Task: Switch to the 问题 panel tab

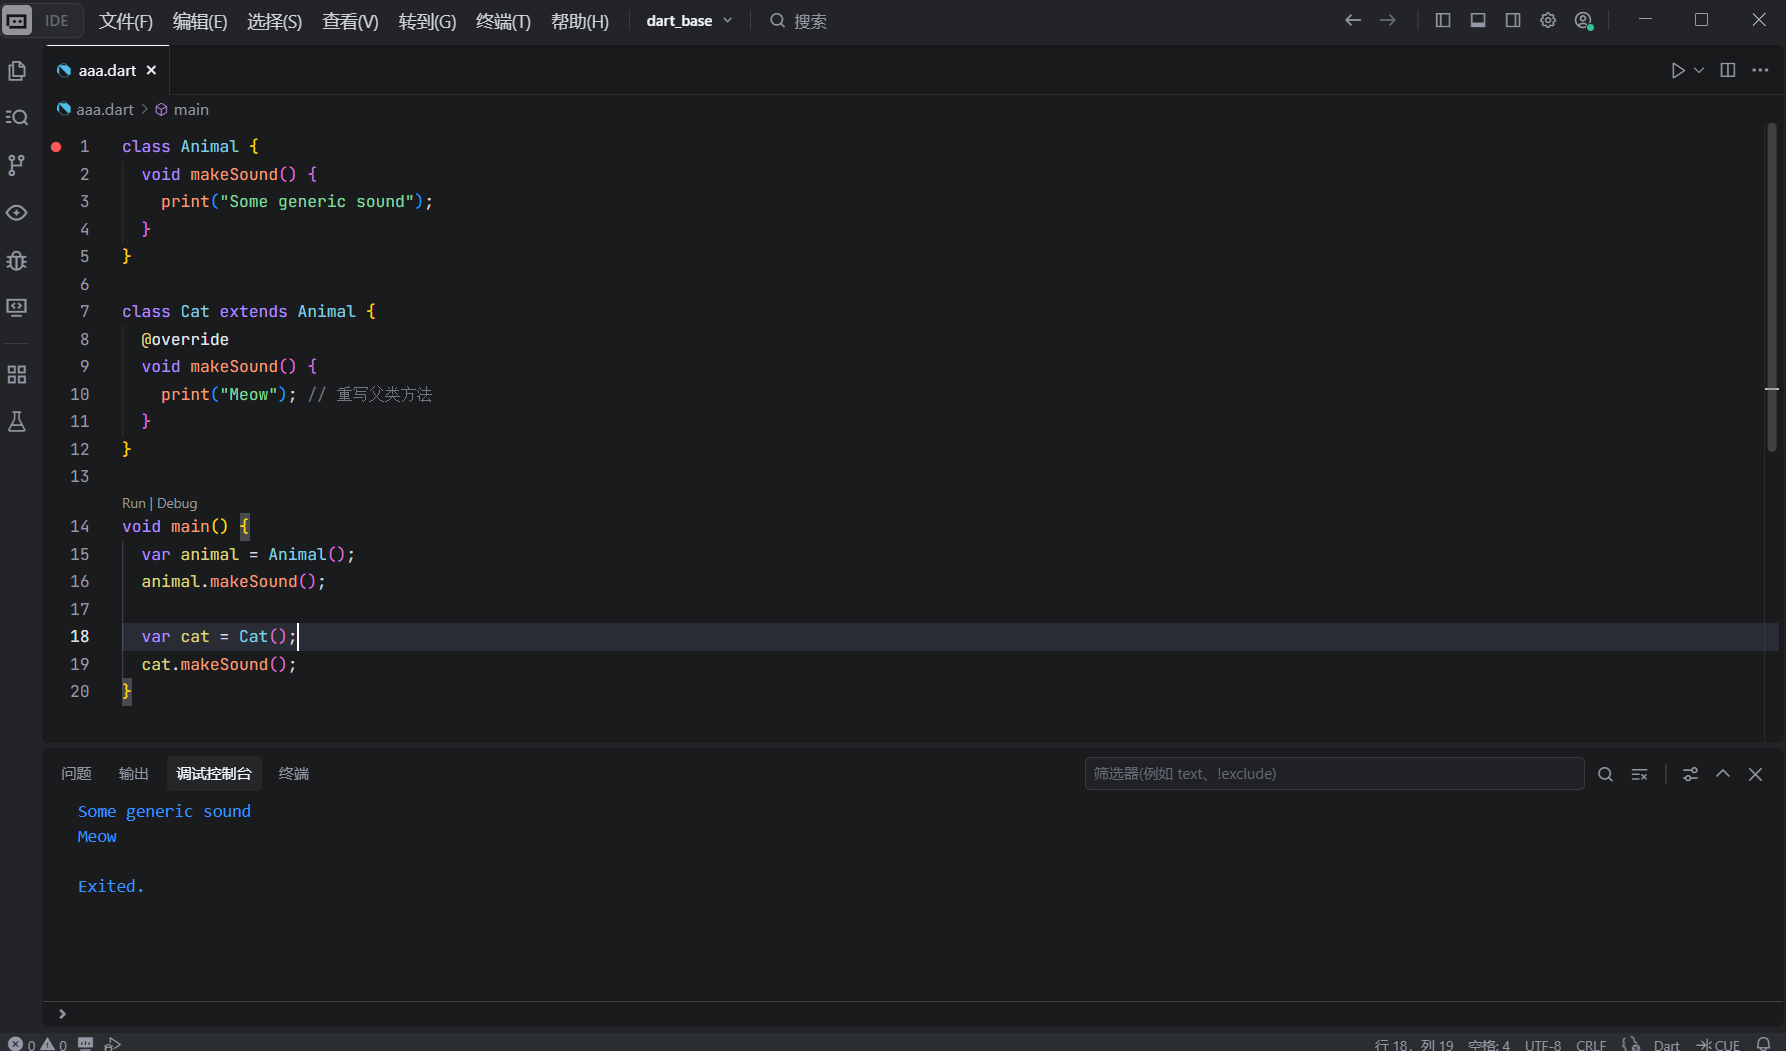Action: click(x=76, y=774)
